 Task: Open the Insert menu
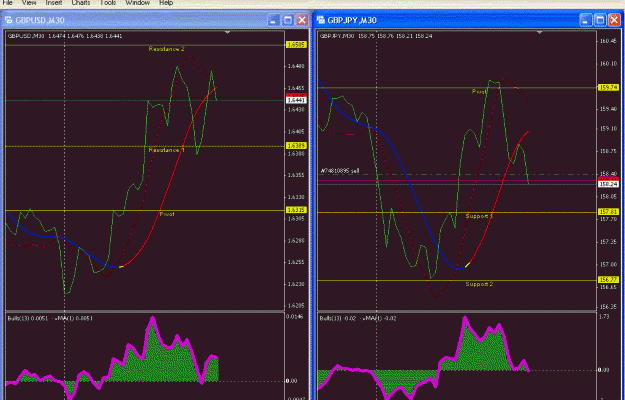click(x=53, y=2)
